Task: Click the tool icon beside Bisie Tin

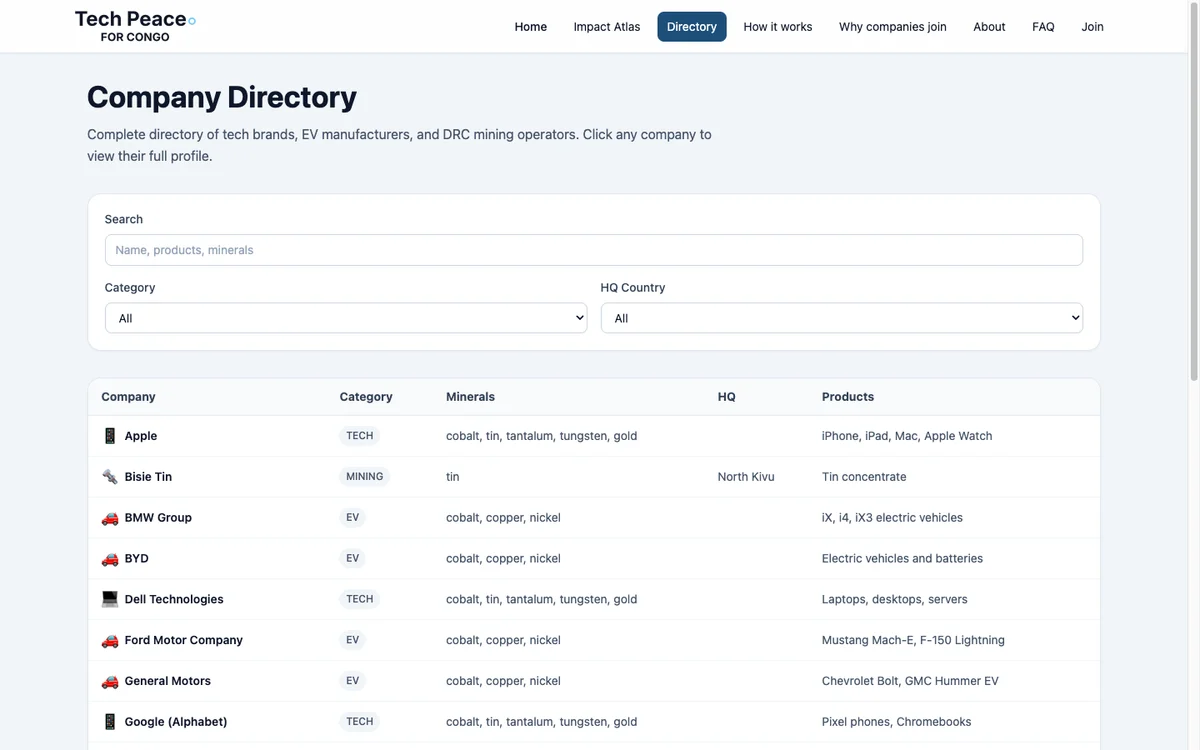Action: (110, 477)
